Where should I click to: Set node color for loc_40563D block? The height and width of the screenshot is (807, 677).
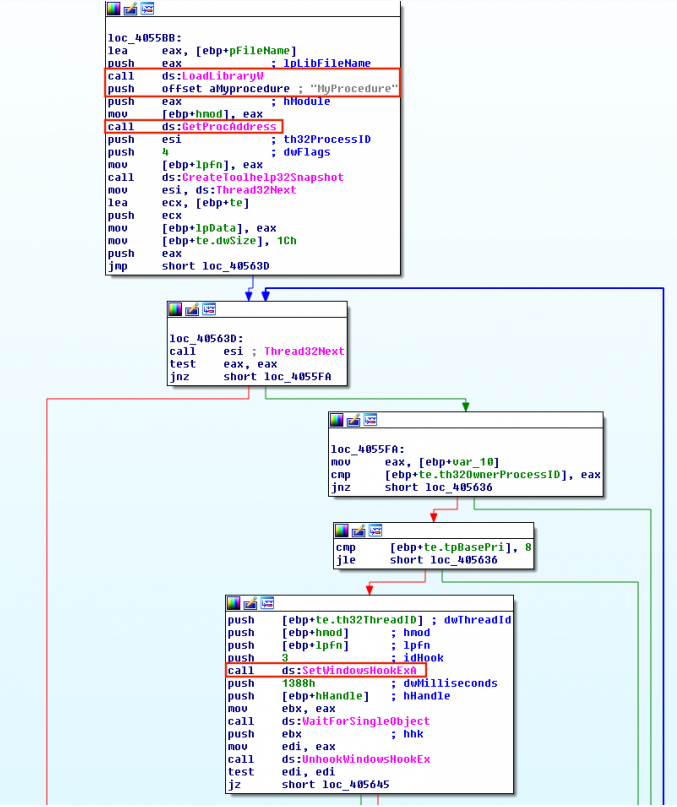[x=175, y=309]
